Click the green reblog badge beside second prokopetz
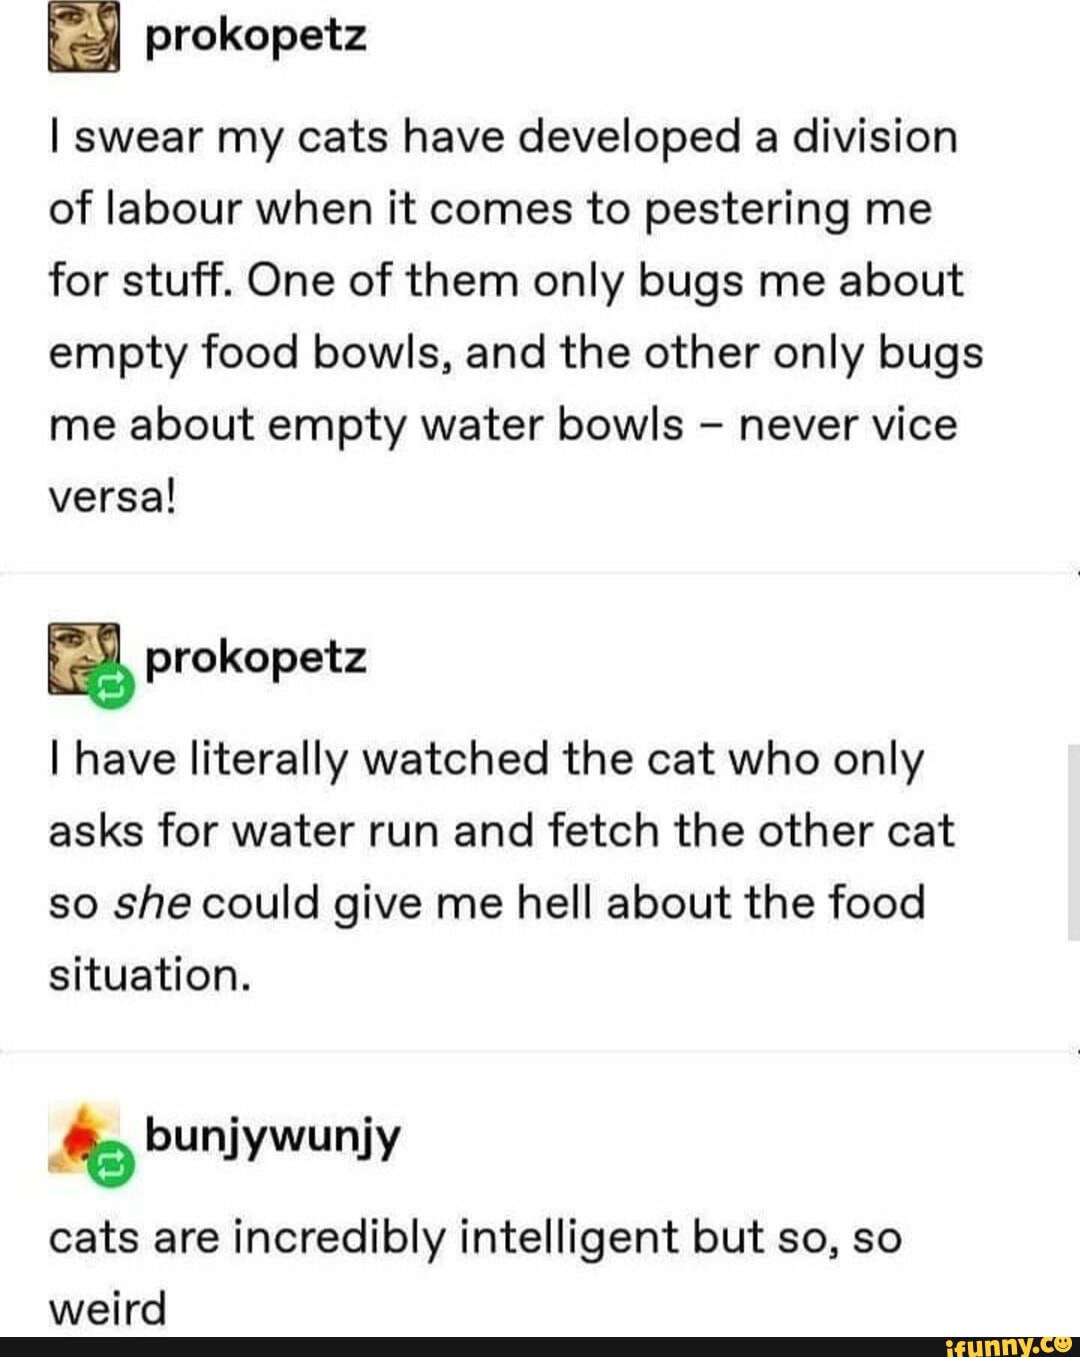 111,686
